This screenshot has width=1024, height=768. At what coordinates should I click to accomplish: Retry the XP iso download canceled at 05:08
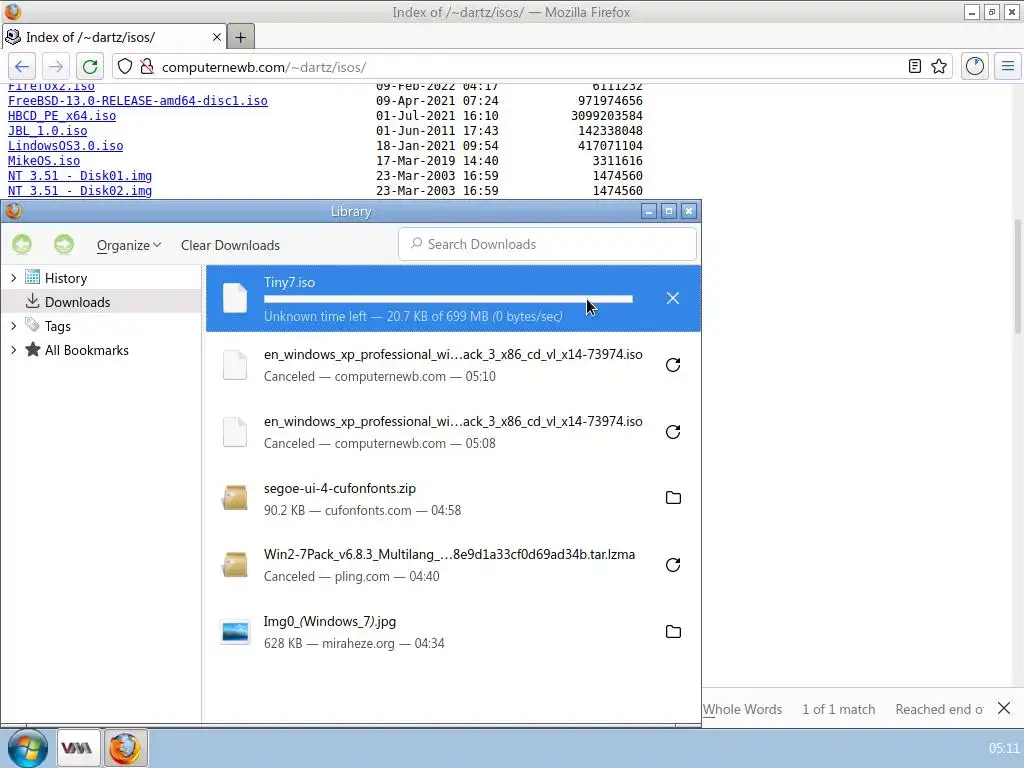click(673, 432)
